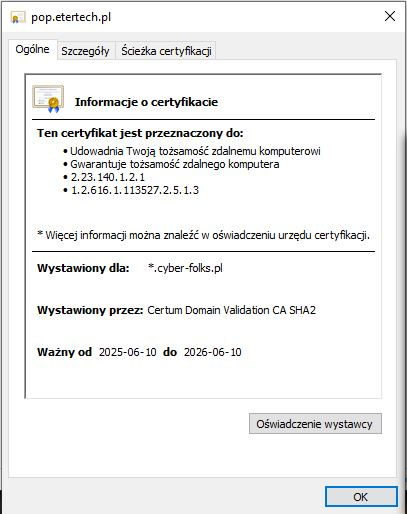Click the large certificate ribbon icon
Image resolution: width=407 pixels, height=514 pixels.
48,99
